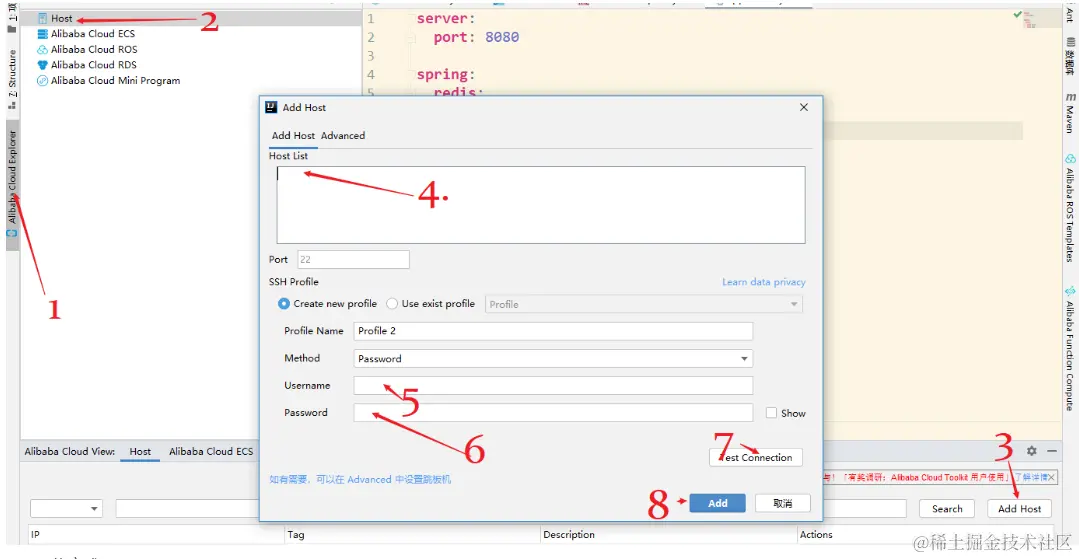This screenshot has height=559, width=1079.
Task: Click the Username input field
Action: (553, 386)
